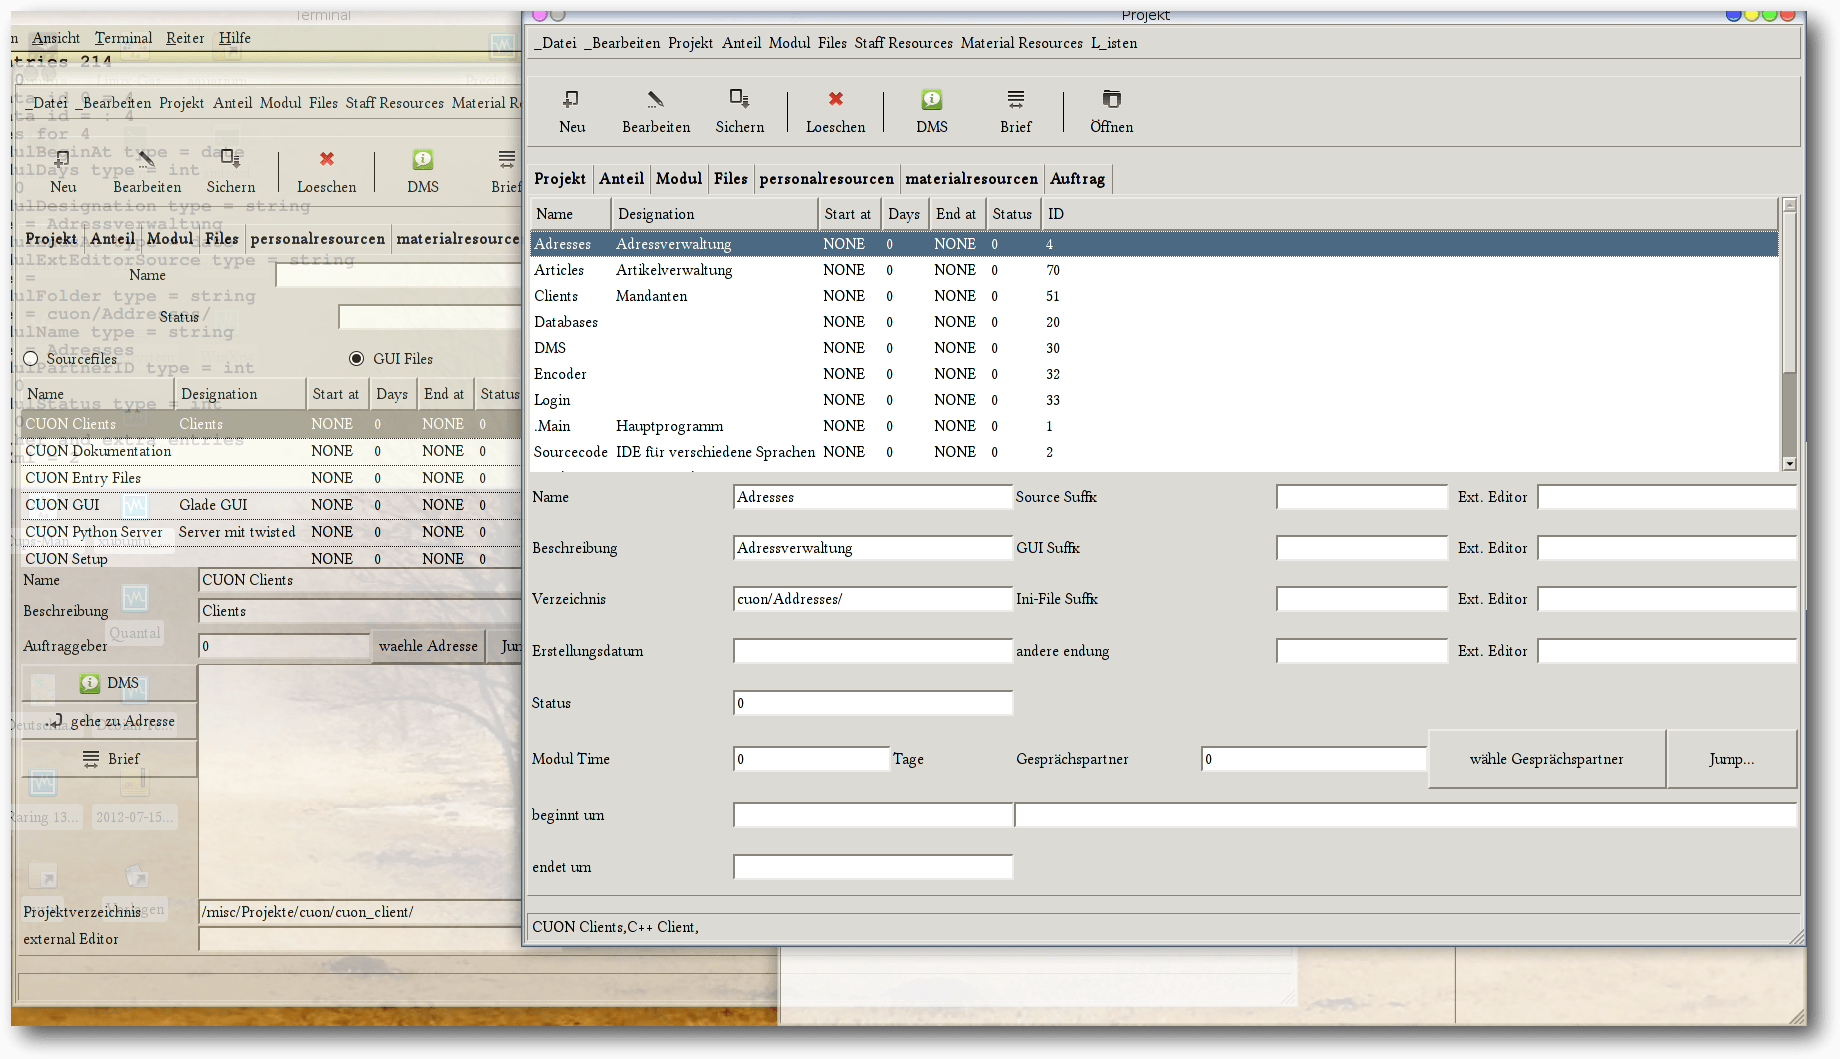Click the module list scrollbar down arrow
Image resolution: width=1840 pixels, height=1059 pixels.
1790,463
